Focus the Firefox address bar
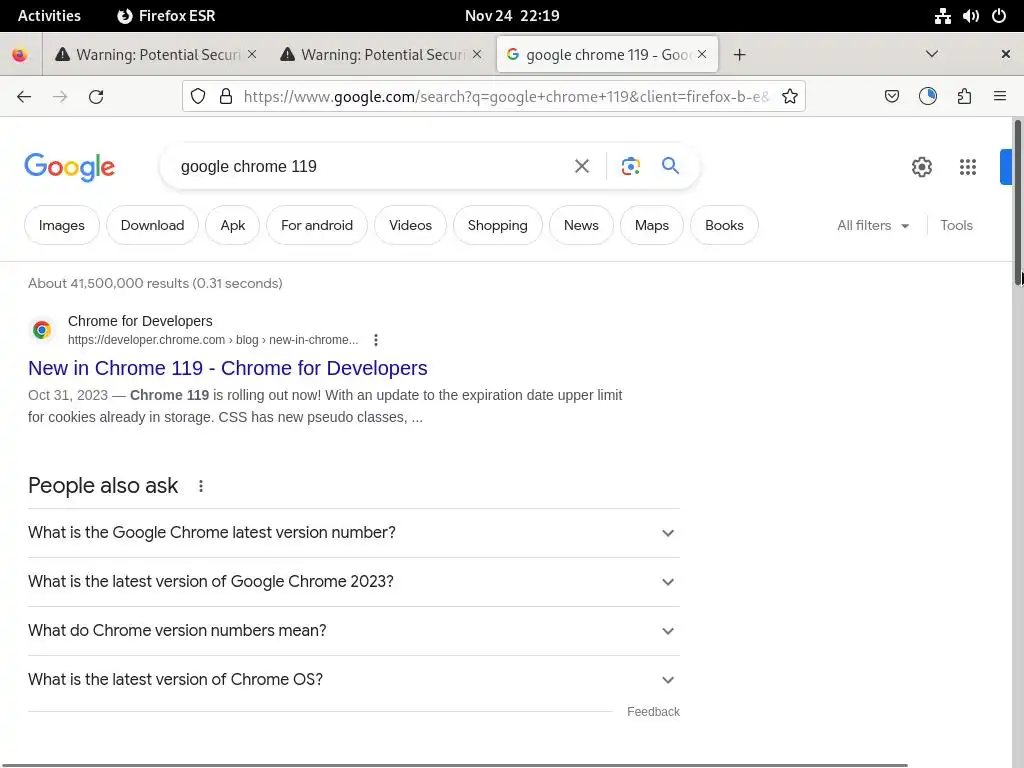The image size is (1024, 768). 506,97
